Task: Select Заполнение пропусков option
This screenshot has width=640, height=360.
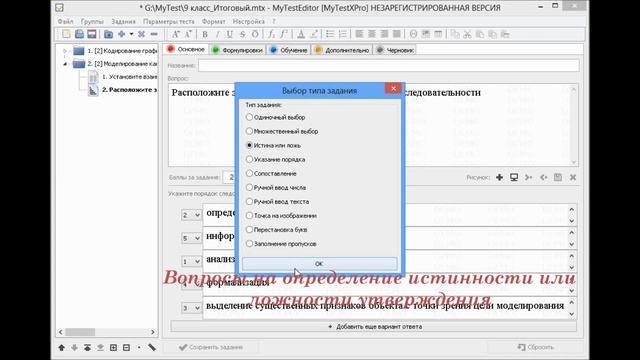Action: click(281, 244)
